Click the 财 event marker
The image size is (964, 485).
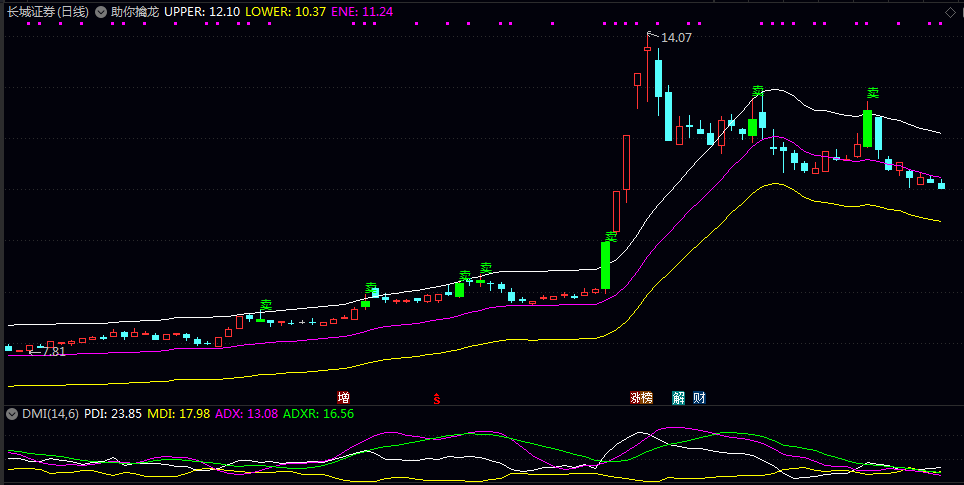coord(699,398)
